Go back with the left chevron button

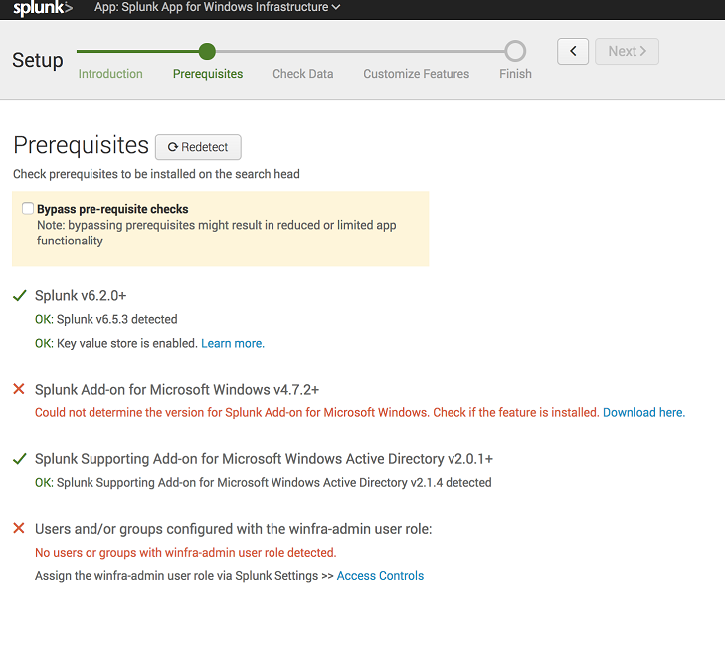pyautogui.click(x=573, y=51)
